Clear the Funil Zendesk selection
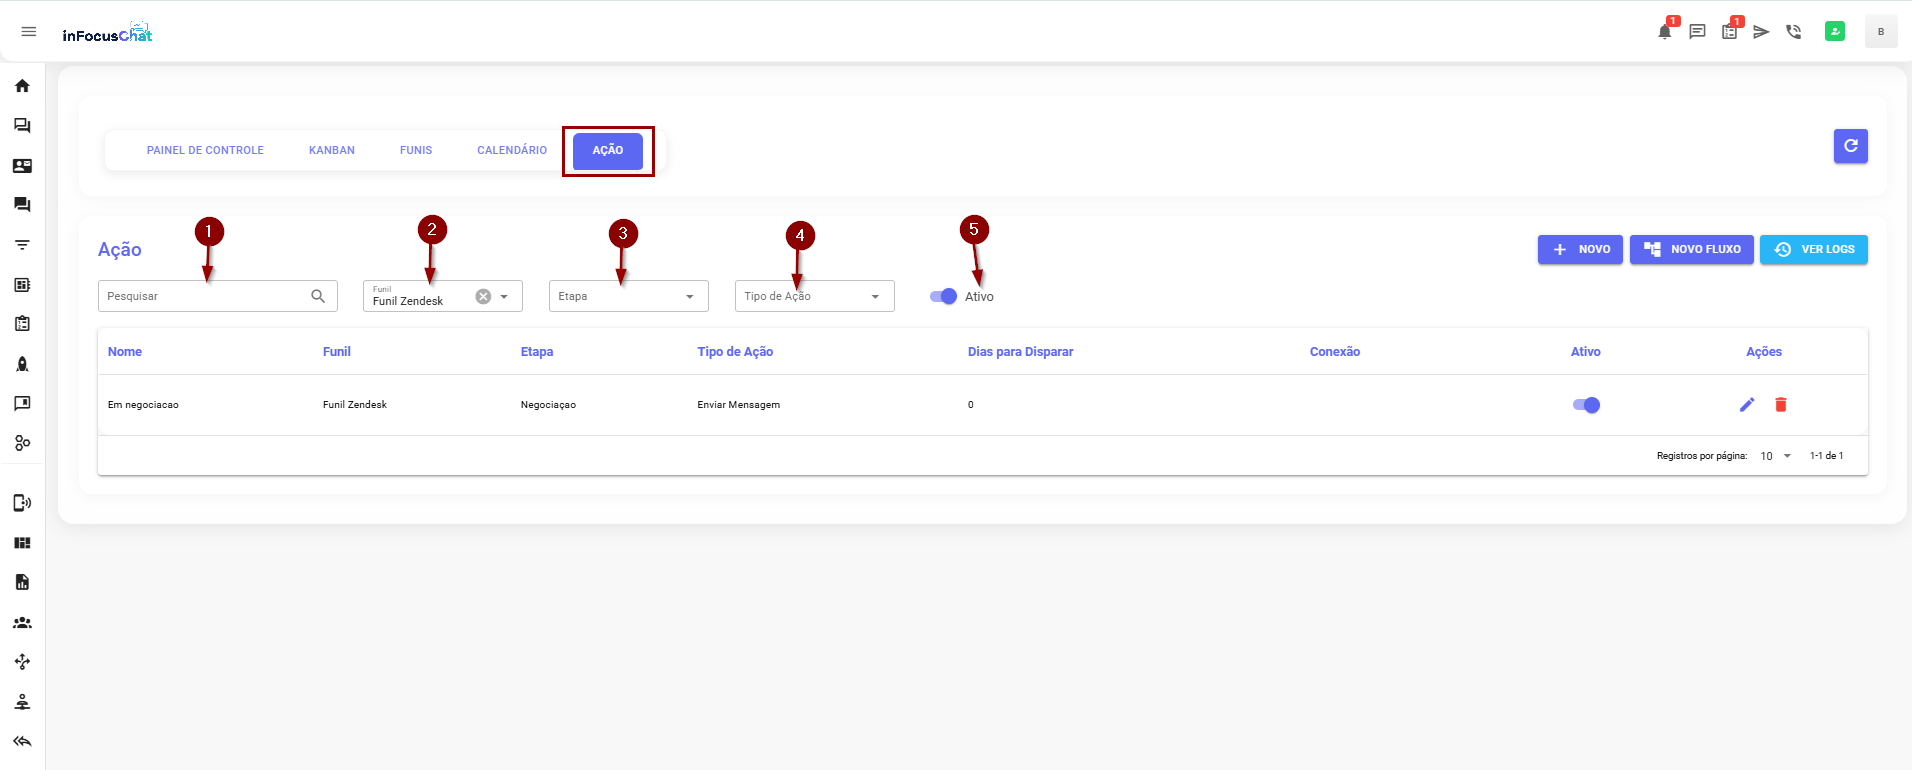 tap(483, 297)
